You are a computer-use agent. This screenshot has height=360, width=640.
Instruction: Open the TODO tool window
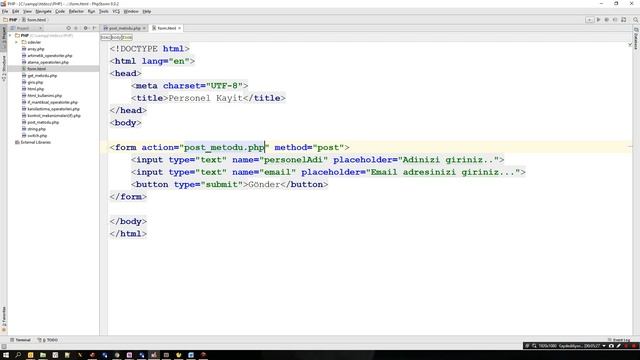coord(48,340)
